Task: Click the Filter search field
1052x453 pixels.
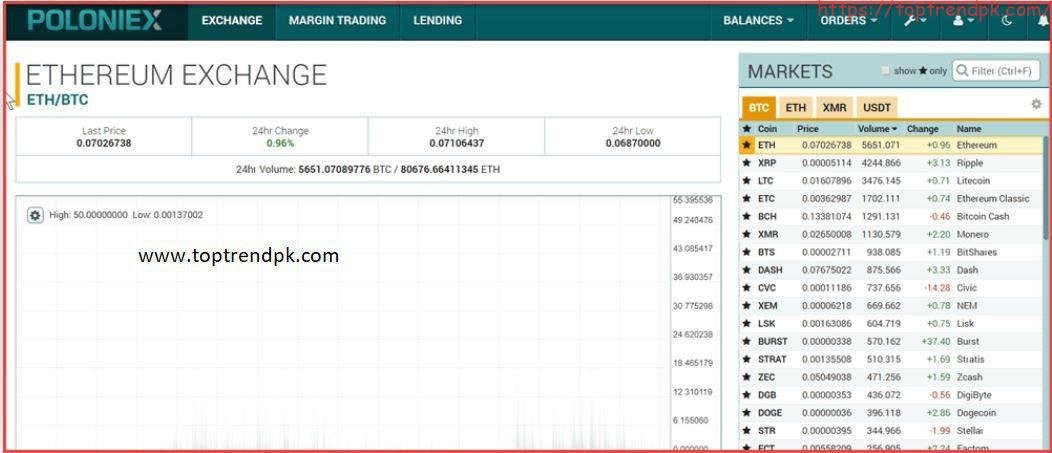Action: coord(996,70)
